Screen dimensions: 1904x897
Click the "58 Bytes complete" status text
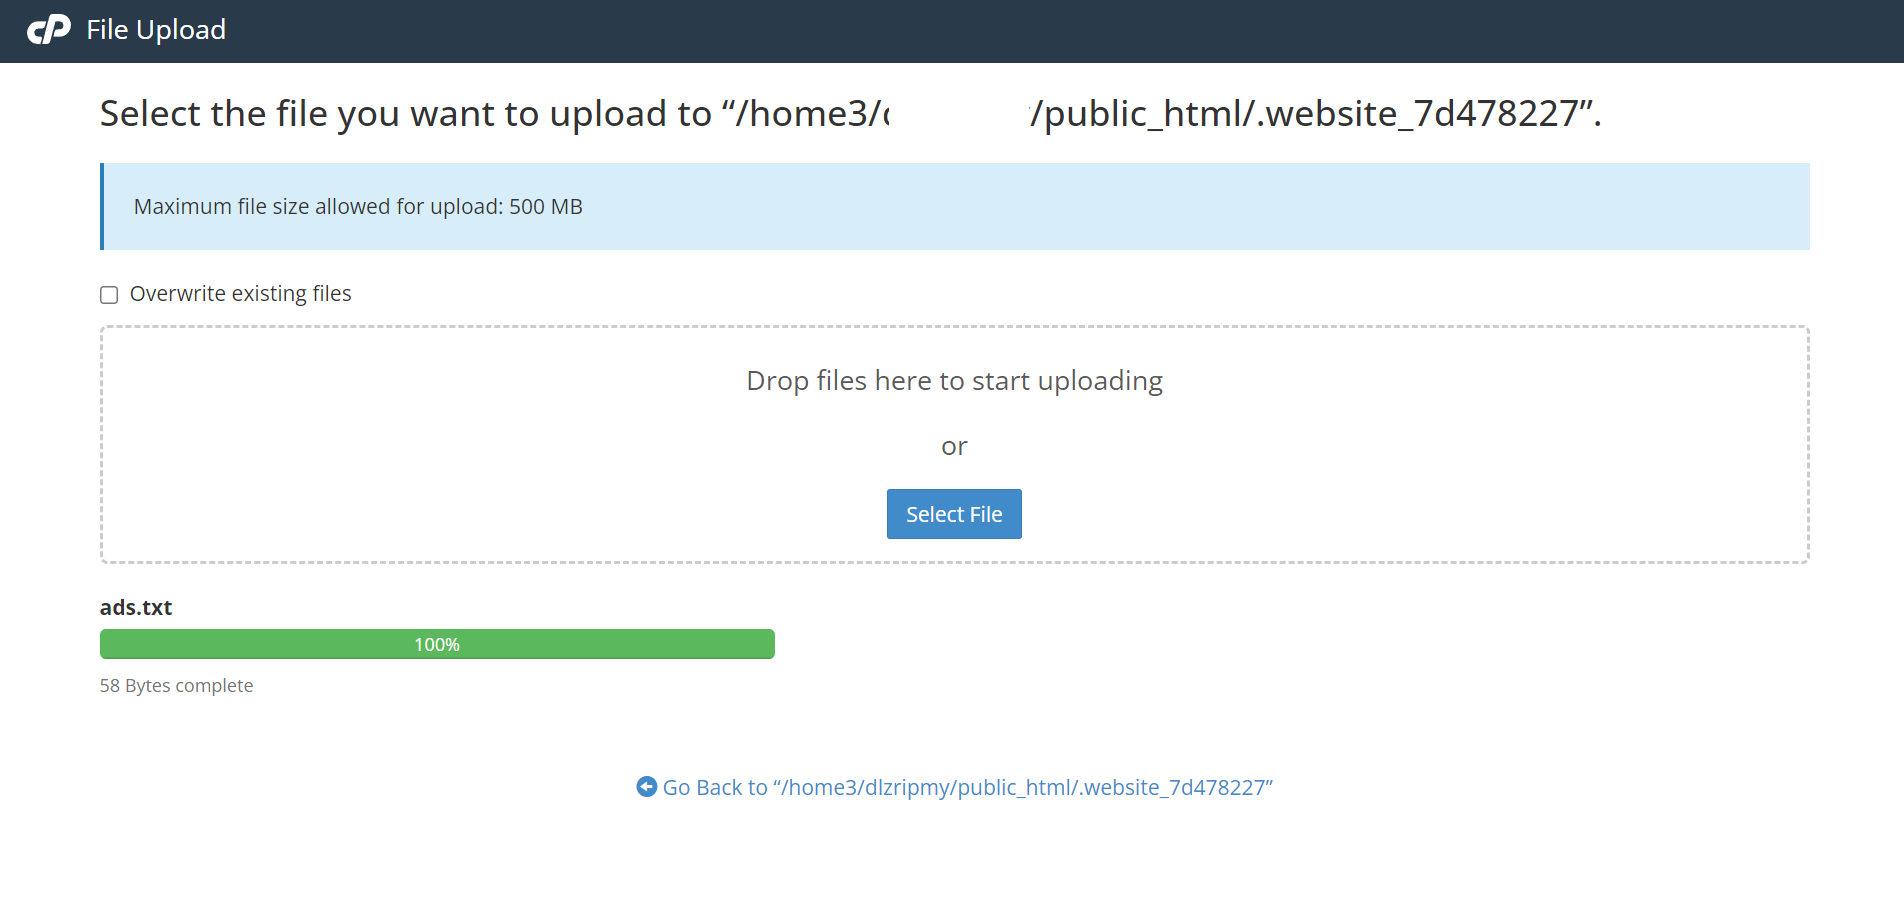176,686
